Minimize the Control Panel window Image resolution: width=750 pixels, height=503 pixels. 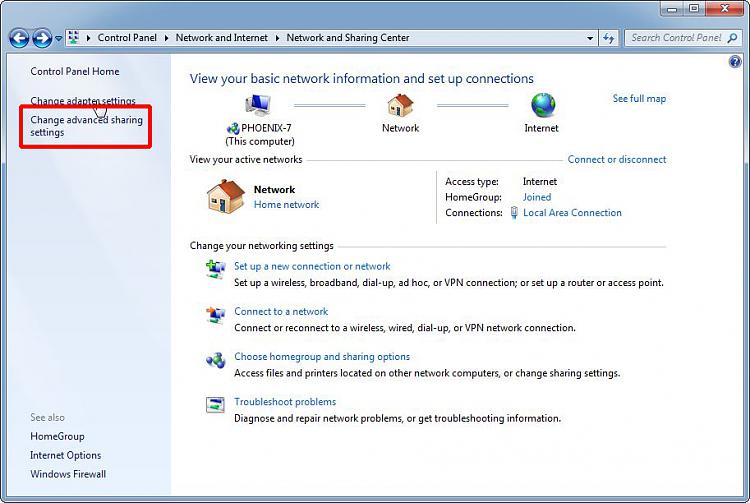[x=673, y=8]
